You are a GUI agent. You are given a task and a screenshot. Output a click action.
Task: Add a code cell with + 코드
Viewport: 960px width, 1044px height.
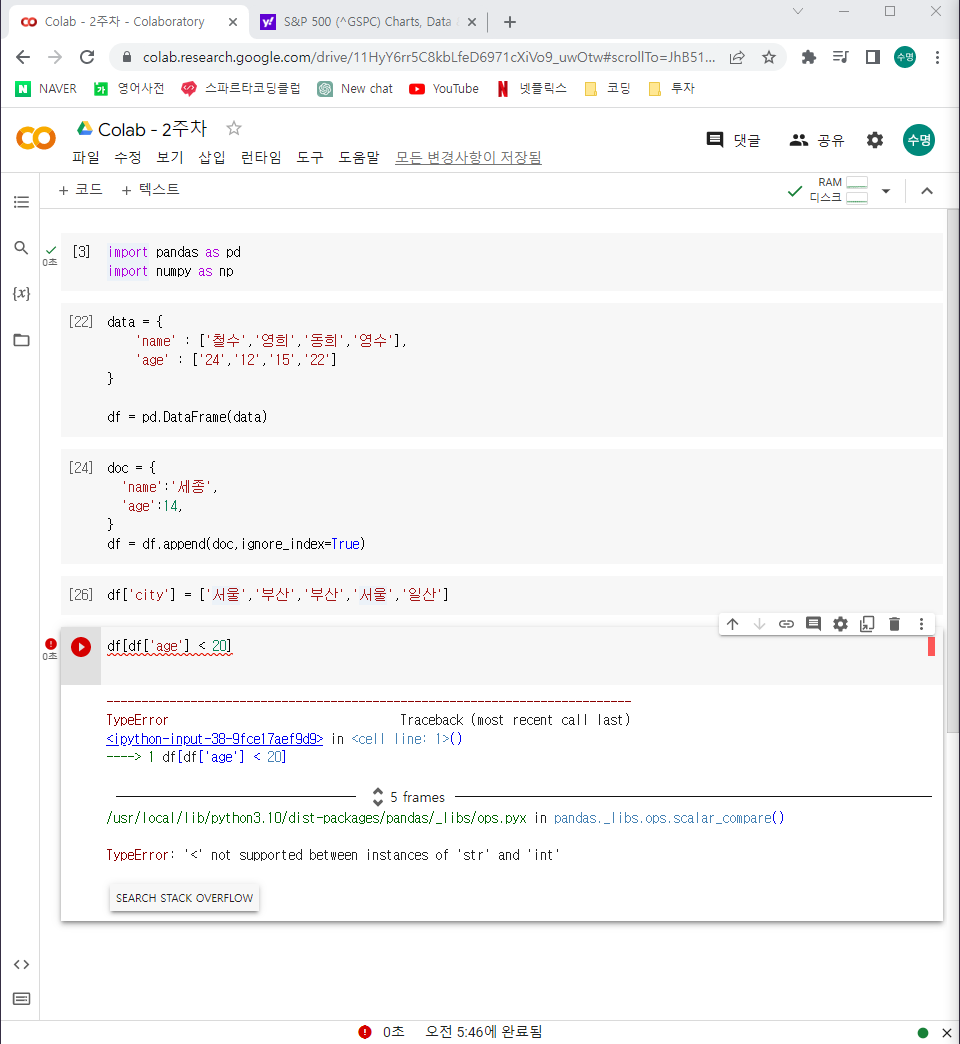coord(81,190)
